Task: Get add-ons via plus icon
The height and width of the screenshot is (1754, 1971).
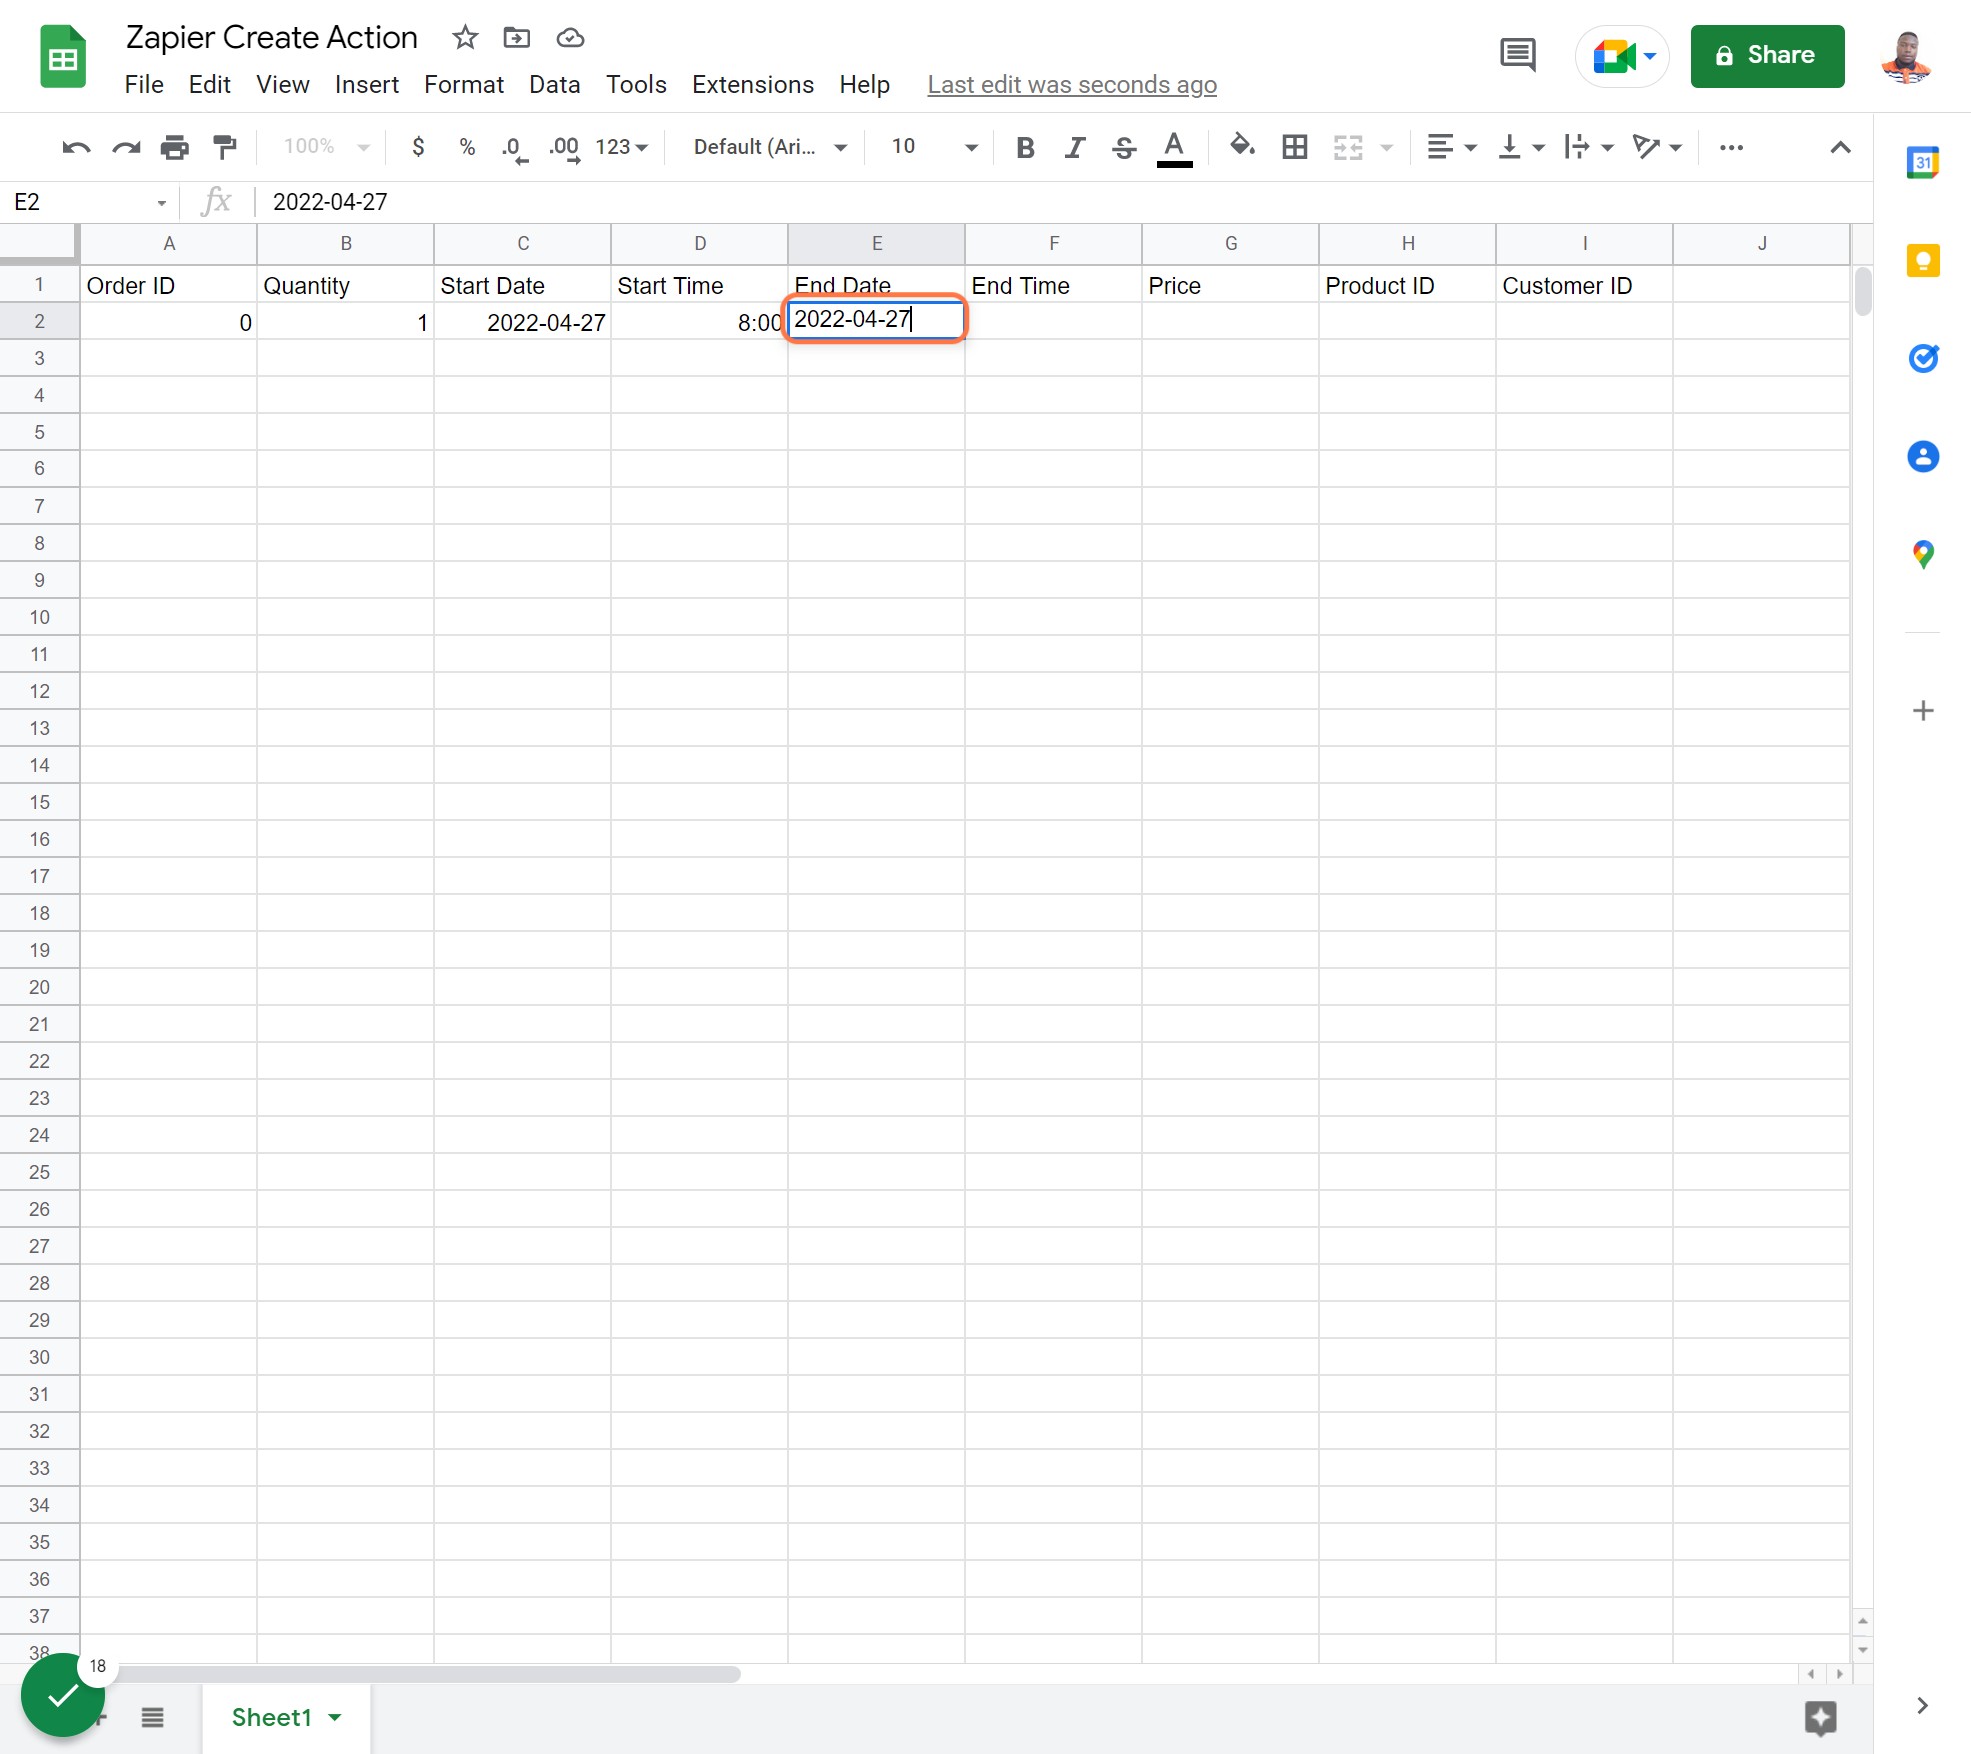Action: click(x=1923, y=711)
